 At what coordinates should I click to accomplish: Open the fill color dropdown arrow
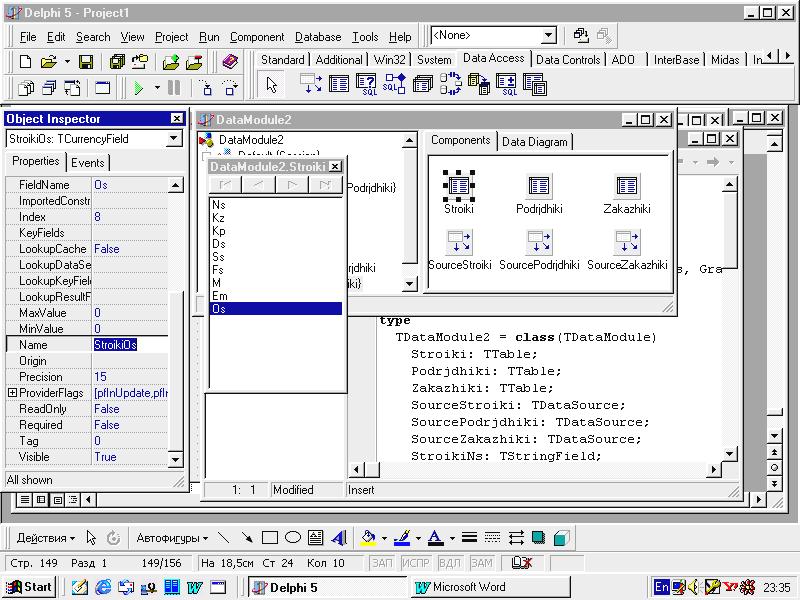(x=384, y=538)
